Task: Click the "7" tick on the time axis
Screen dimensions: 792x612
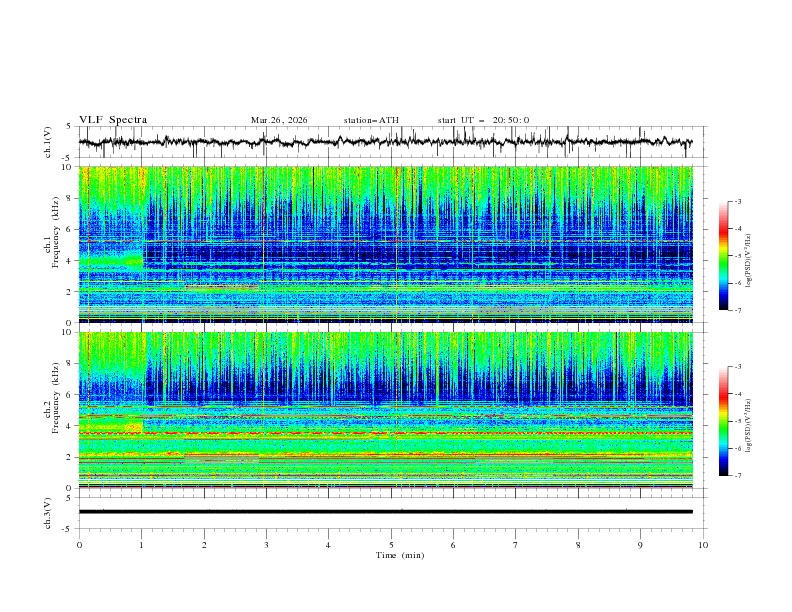Action: [x=516, y=545]
